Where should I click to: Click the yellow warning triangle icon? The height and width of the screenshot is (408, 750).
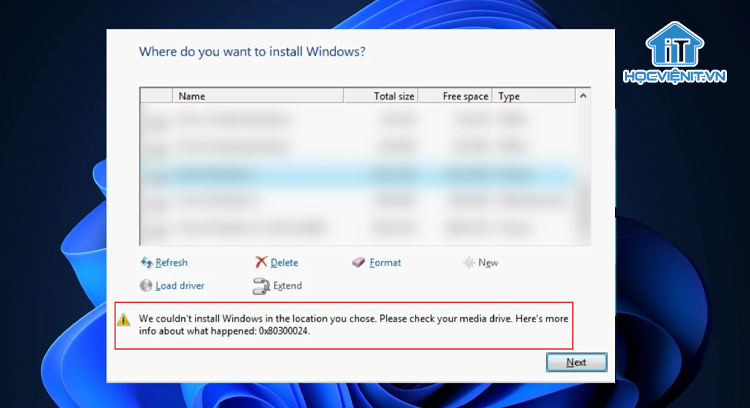pyautogui.click(x=124, y=320)
